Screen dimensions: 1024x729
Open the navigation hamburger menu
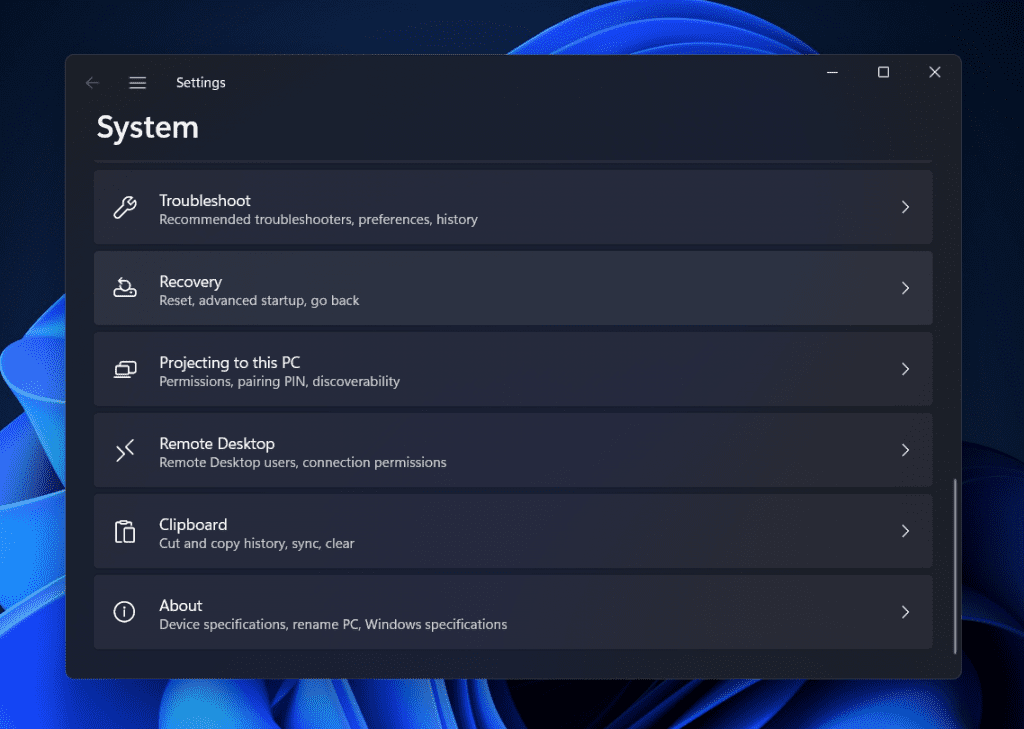137,83
